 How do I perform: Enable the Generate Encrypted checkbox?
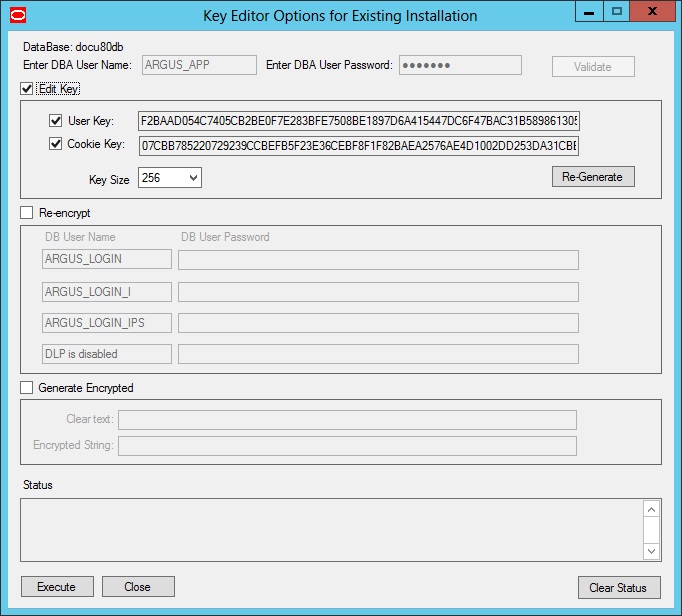tap(27, 388)
